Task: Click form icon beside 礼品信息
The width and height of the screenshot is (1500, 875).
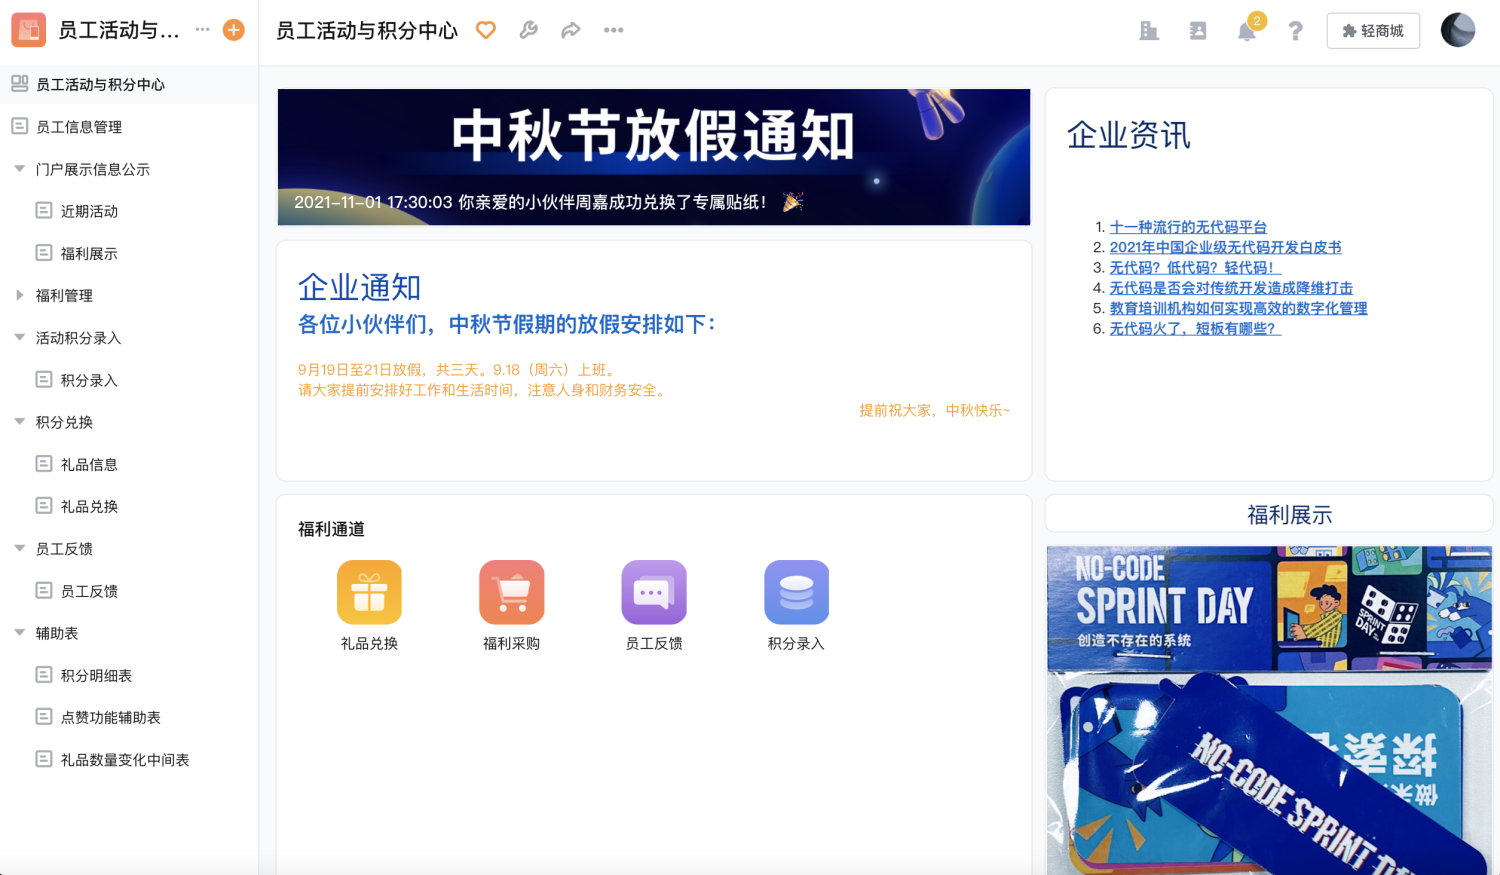Action: pyautogui.click(x=44, y=463)
